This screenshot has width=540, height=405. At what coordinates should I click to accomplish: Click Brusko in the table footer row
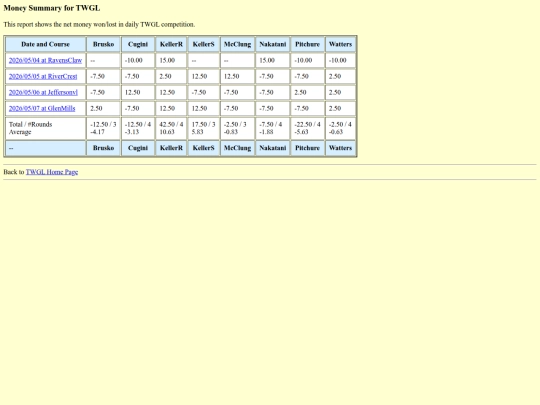pyautogui.click(x=103, y=148)
